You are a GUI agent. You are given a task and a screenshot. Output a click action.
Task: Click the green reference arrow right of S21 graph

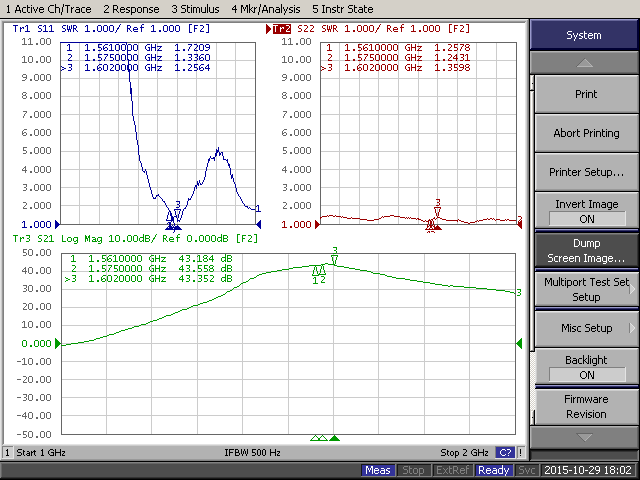519,343
